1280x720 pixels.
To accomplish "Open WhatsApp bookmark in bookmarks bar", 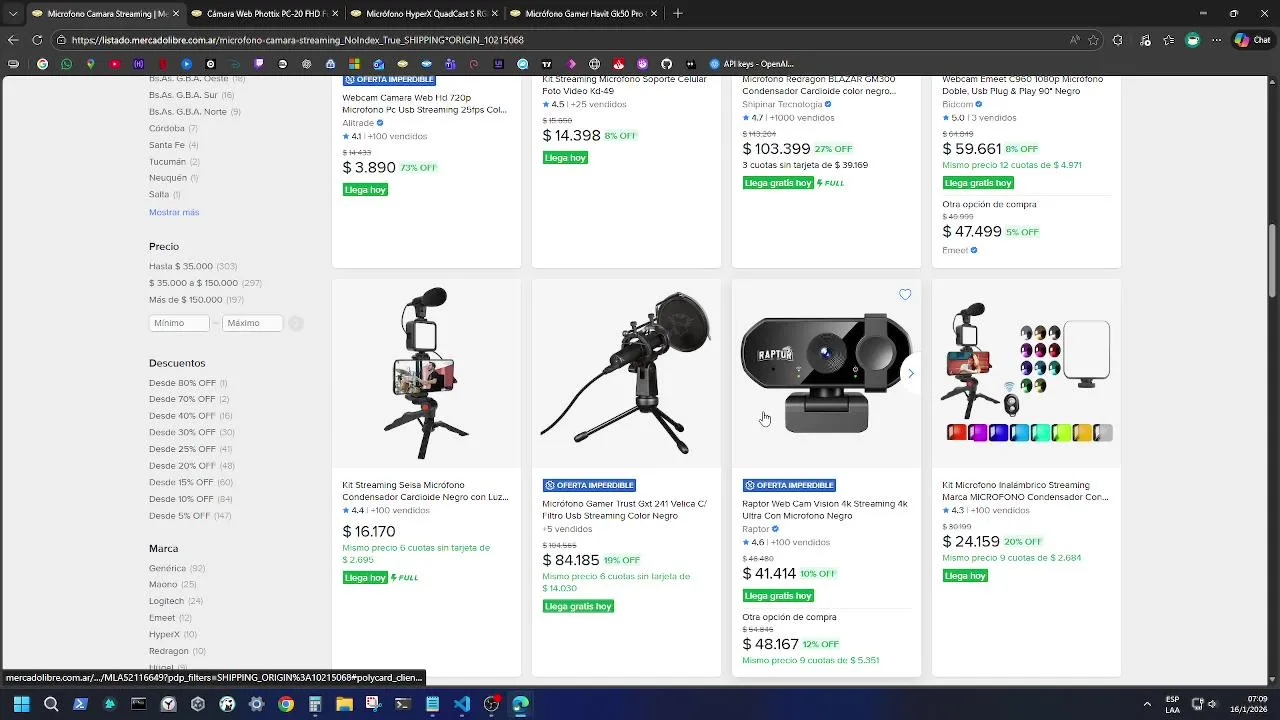I will [x=66, y=64].
